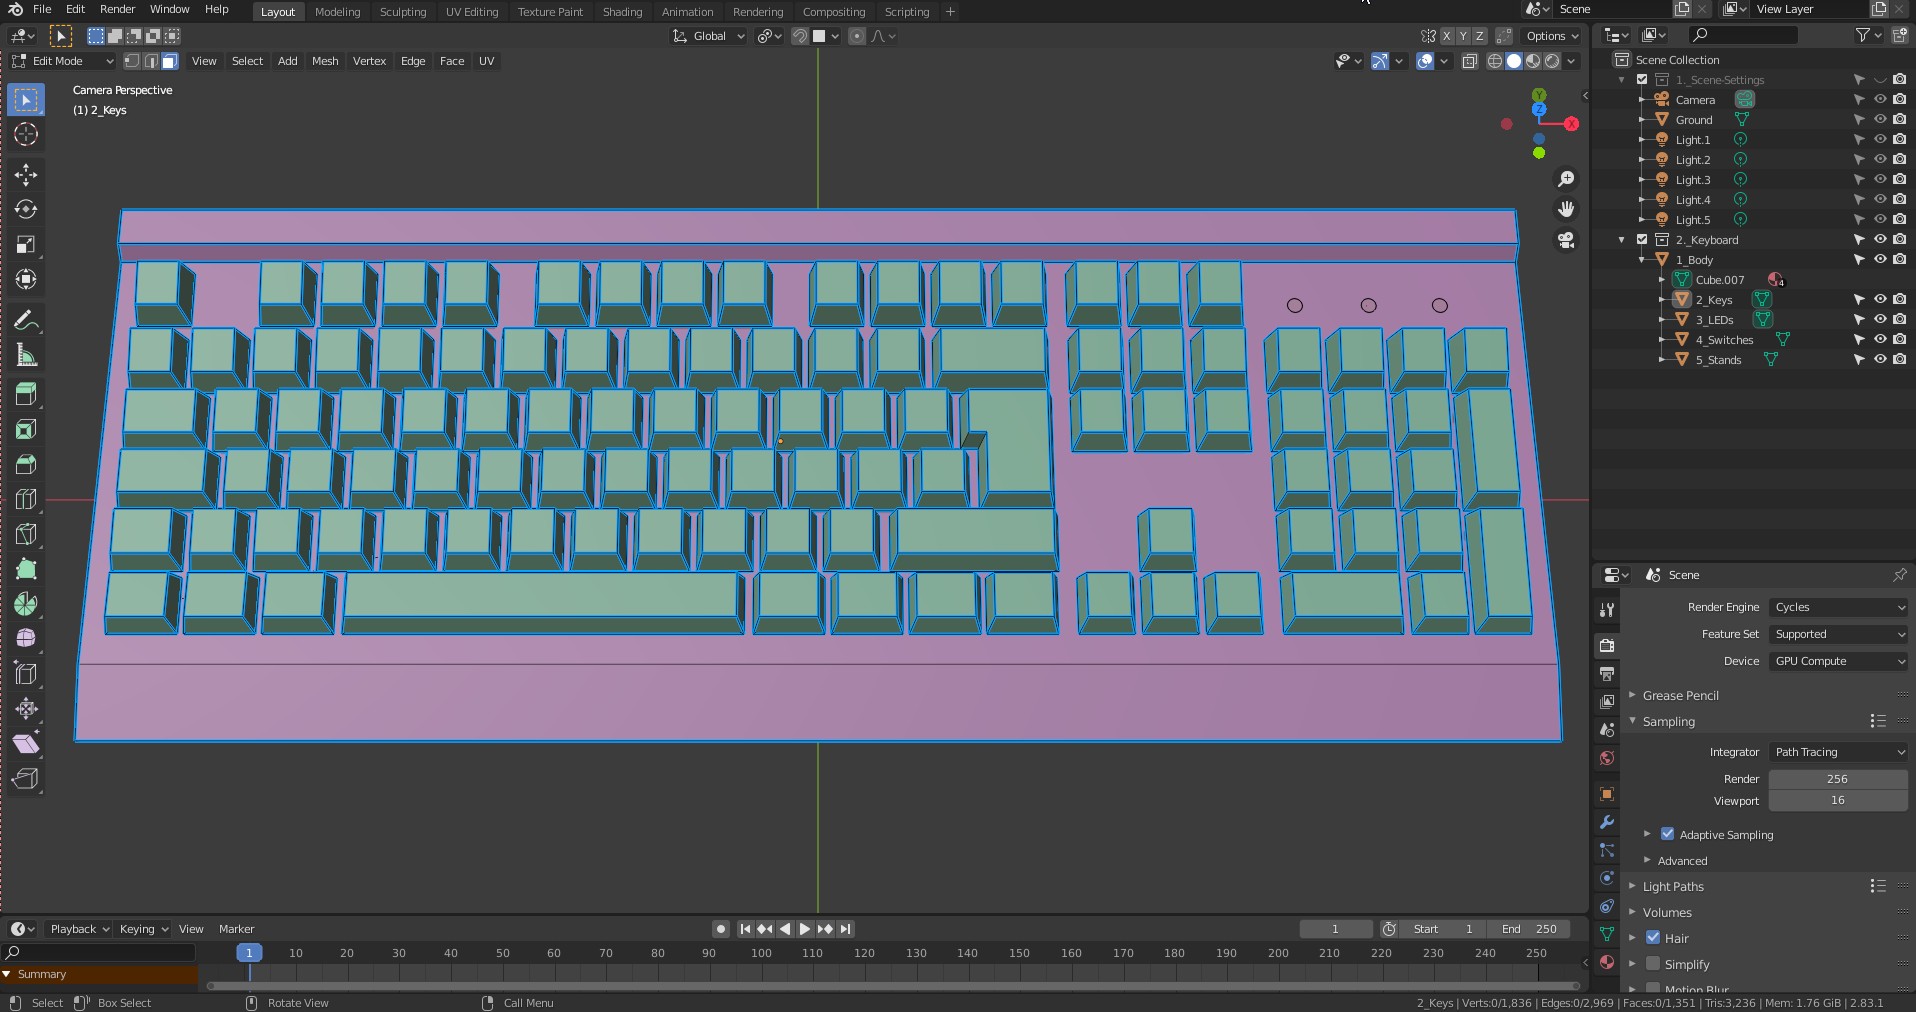This screenshot has width=1916, height=1012.
Task: Hide Light.1 in the outliner
Action: click(1881, 140)
